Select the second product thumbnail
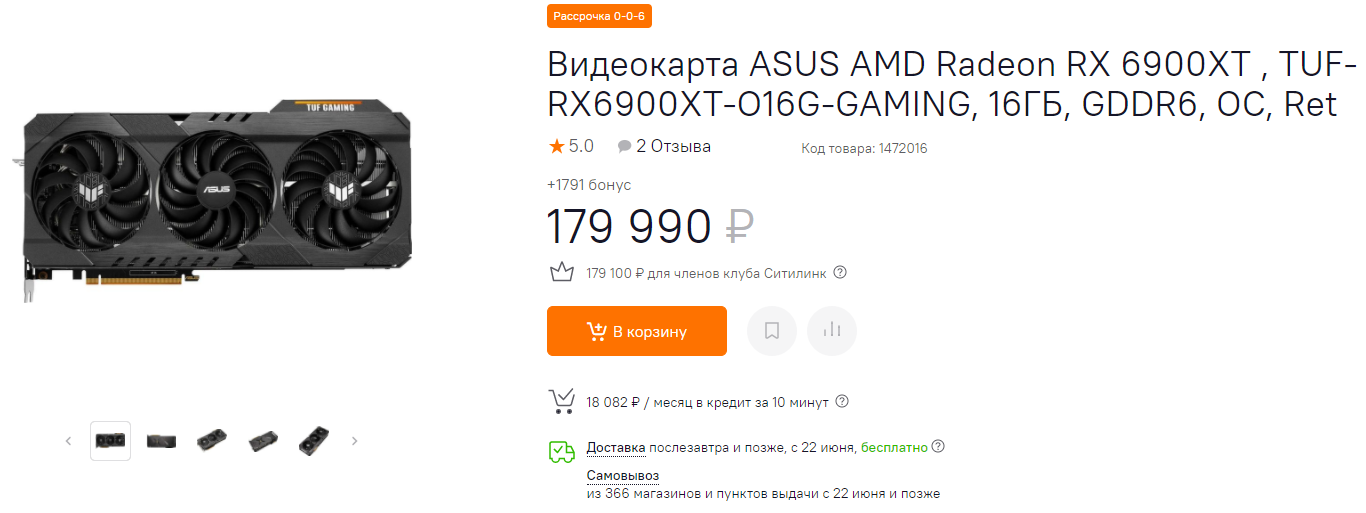This screenshot has width=1366, height=513. [x=161, y=441]
